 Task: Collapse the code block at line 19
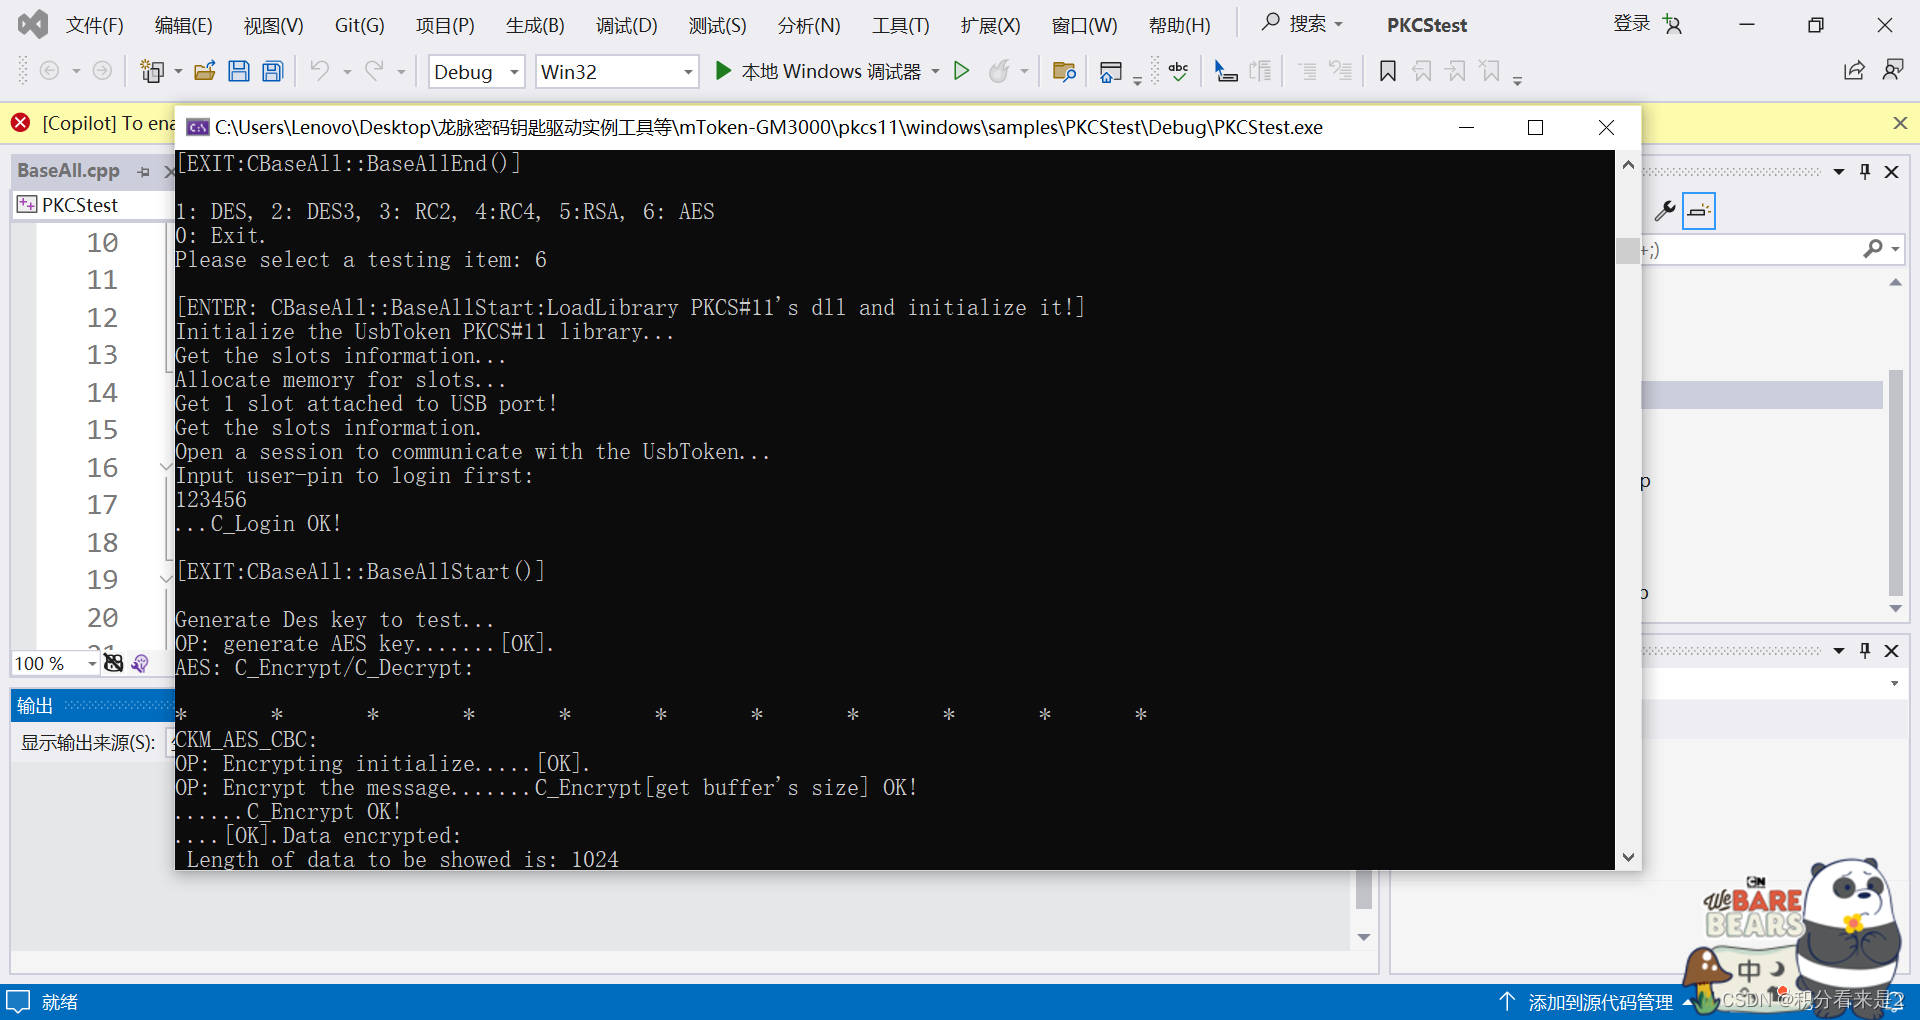pos(165,579)
